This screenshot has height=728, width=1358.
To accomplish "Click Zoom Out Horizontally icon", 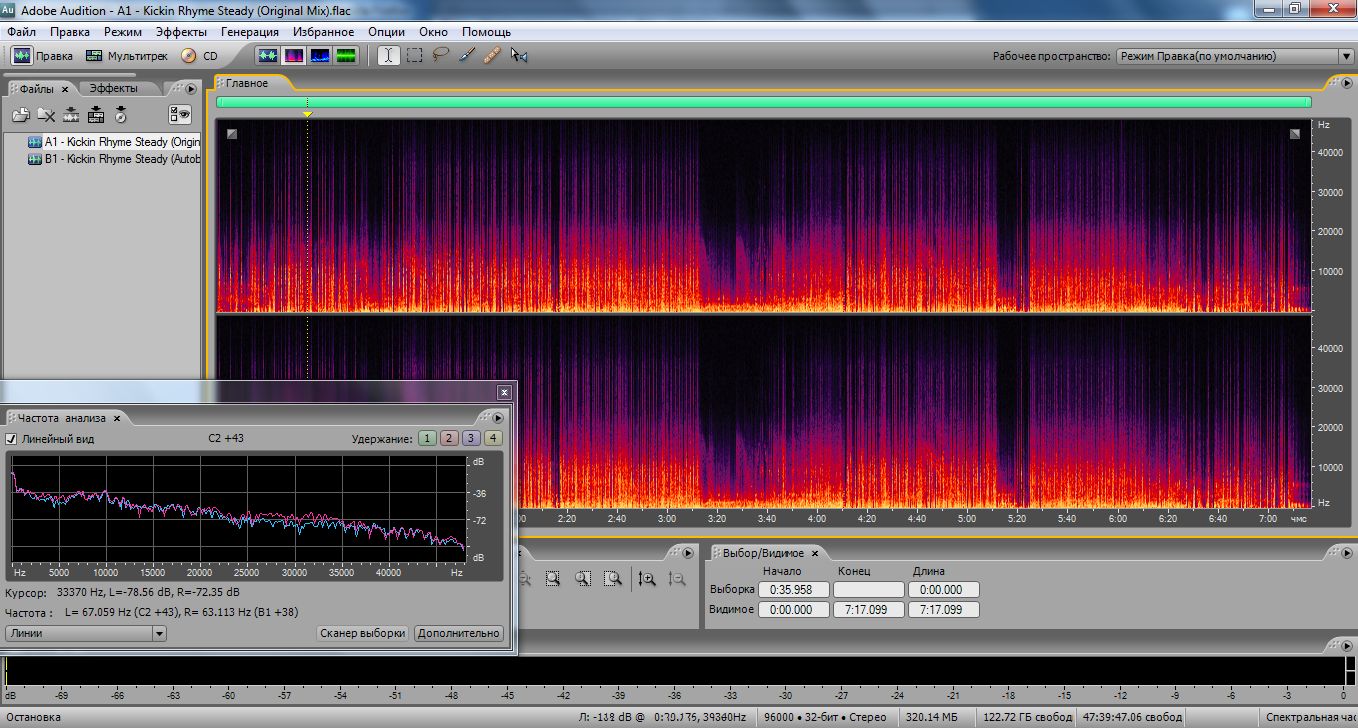I will [525, 578].
